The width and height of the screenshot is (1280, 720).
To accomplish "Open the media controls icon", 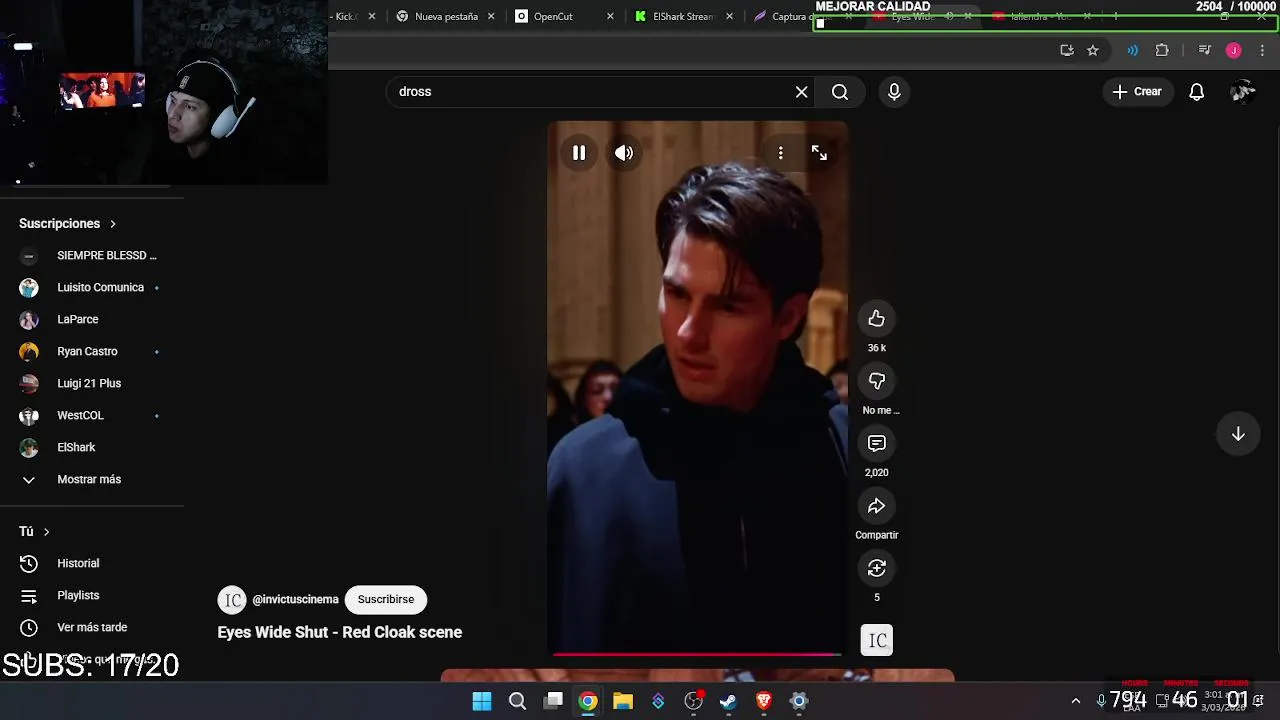I will 1205,50.
